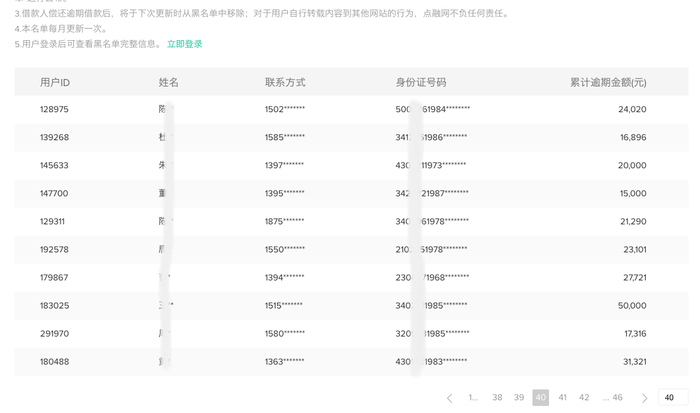Select user ID 179867 cell

[x=54, y=278]
